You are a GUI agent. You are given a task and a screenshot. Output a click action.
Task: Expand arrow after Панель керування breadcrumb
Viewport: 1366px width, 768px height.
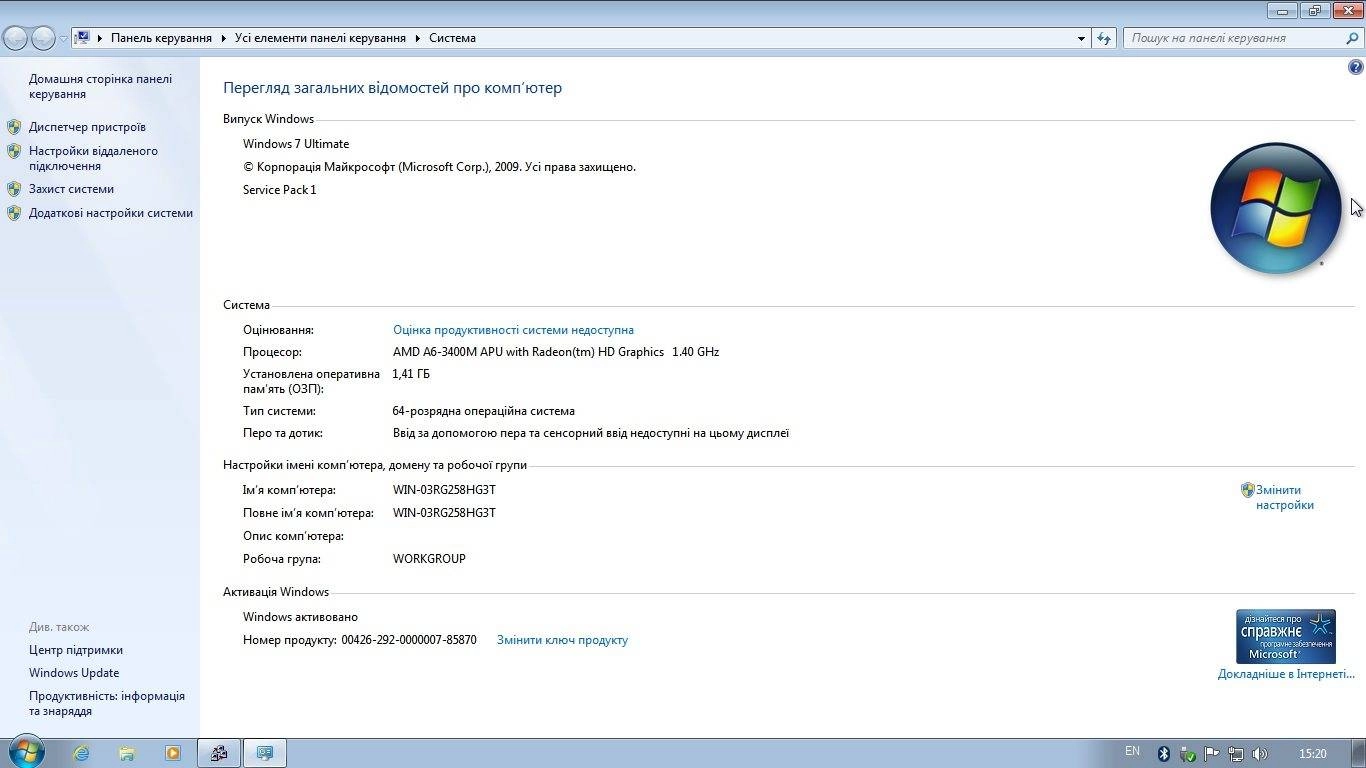pyautogui.click(x=223, y=38)
